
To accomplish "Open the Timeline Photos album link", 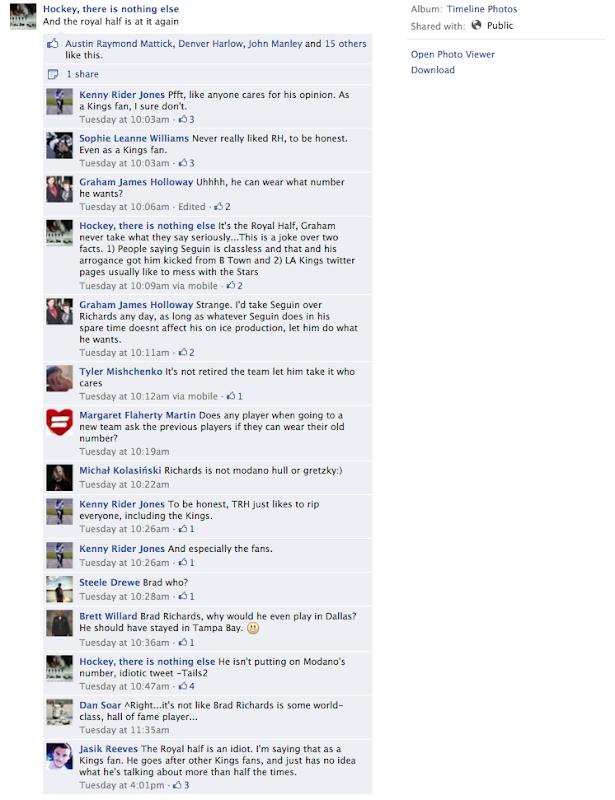I will pyautogui.click(x=482, y=9).
